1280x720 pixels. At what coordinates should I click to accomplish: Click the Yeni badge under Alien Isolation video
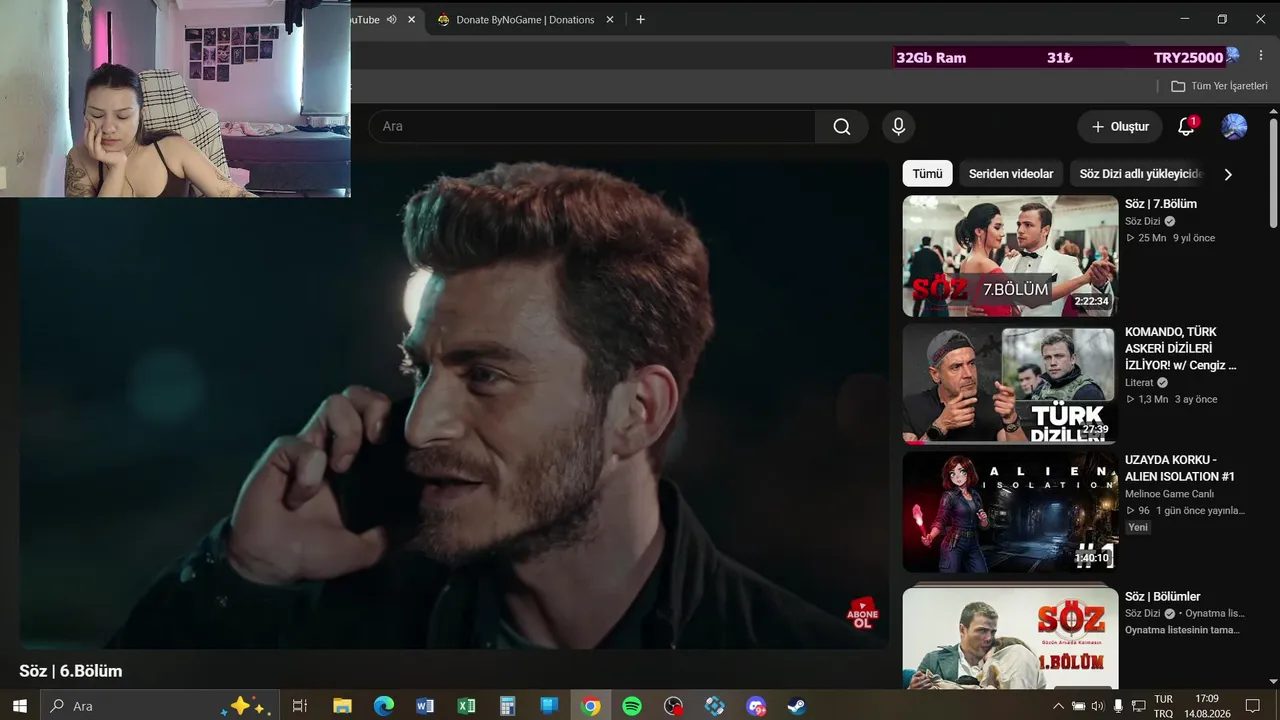[x=1138, y=527]
